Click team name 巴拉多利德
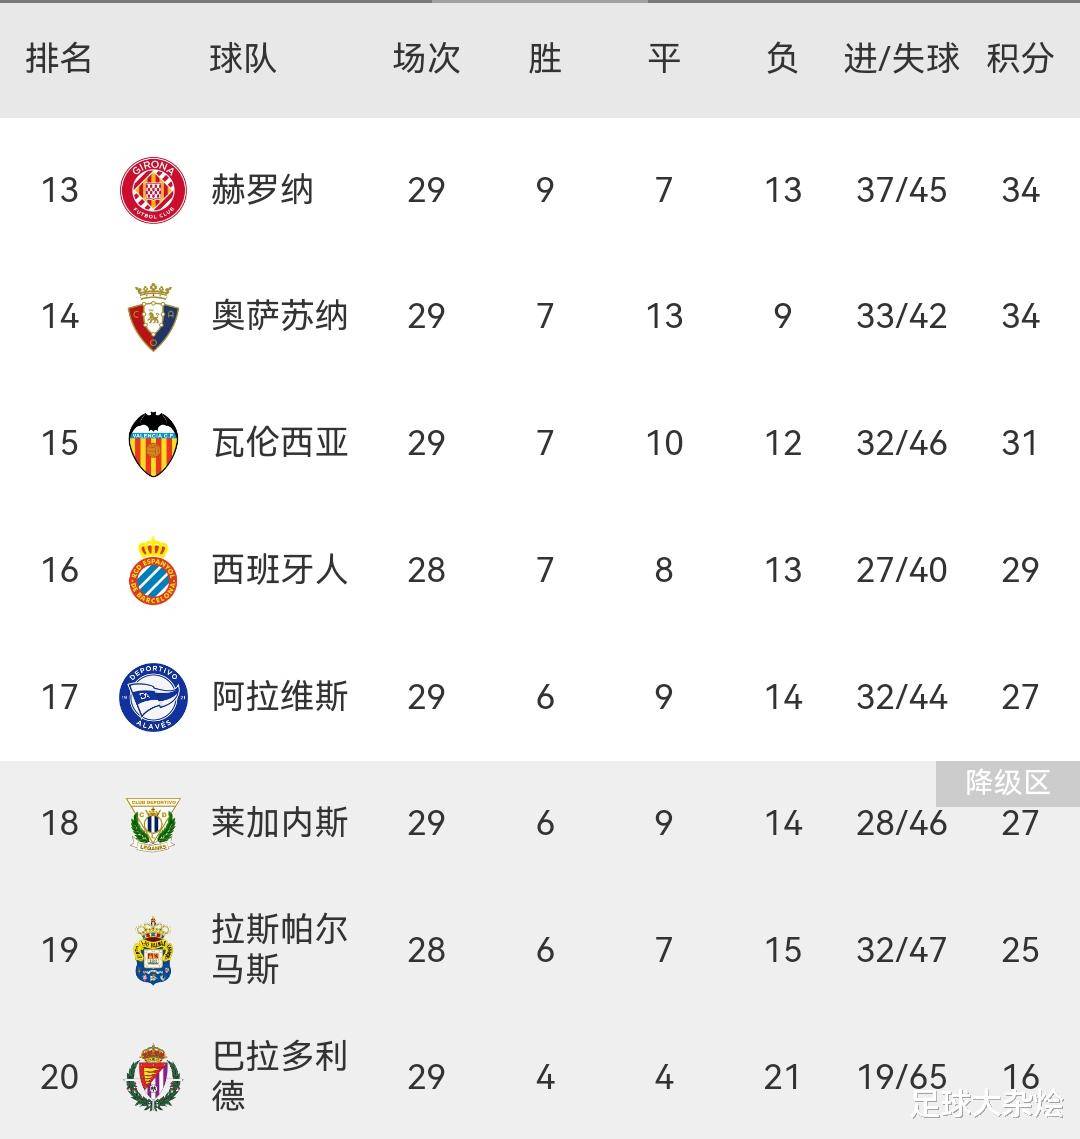 [280, 1076]
